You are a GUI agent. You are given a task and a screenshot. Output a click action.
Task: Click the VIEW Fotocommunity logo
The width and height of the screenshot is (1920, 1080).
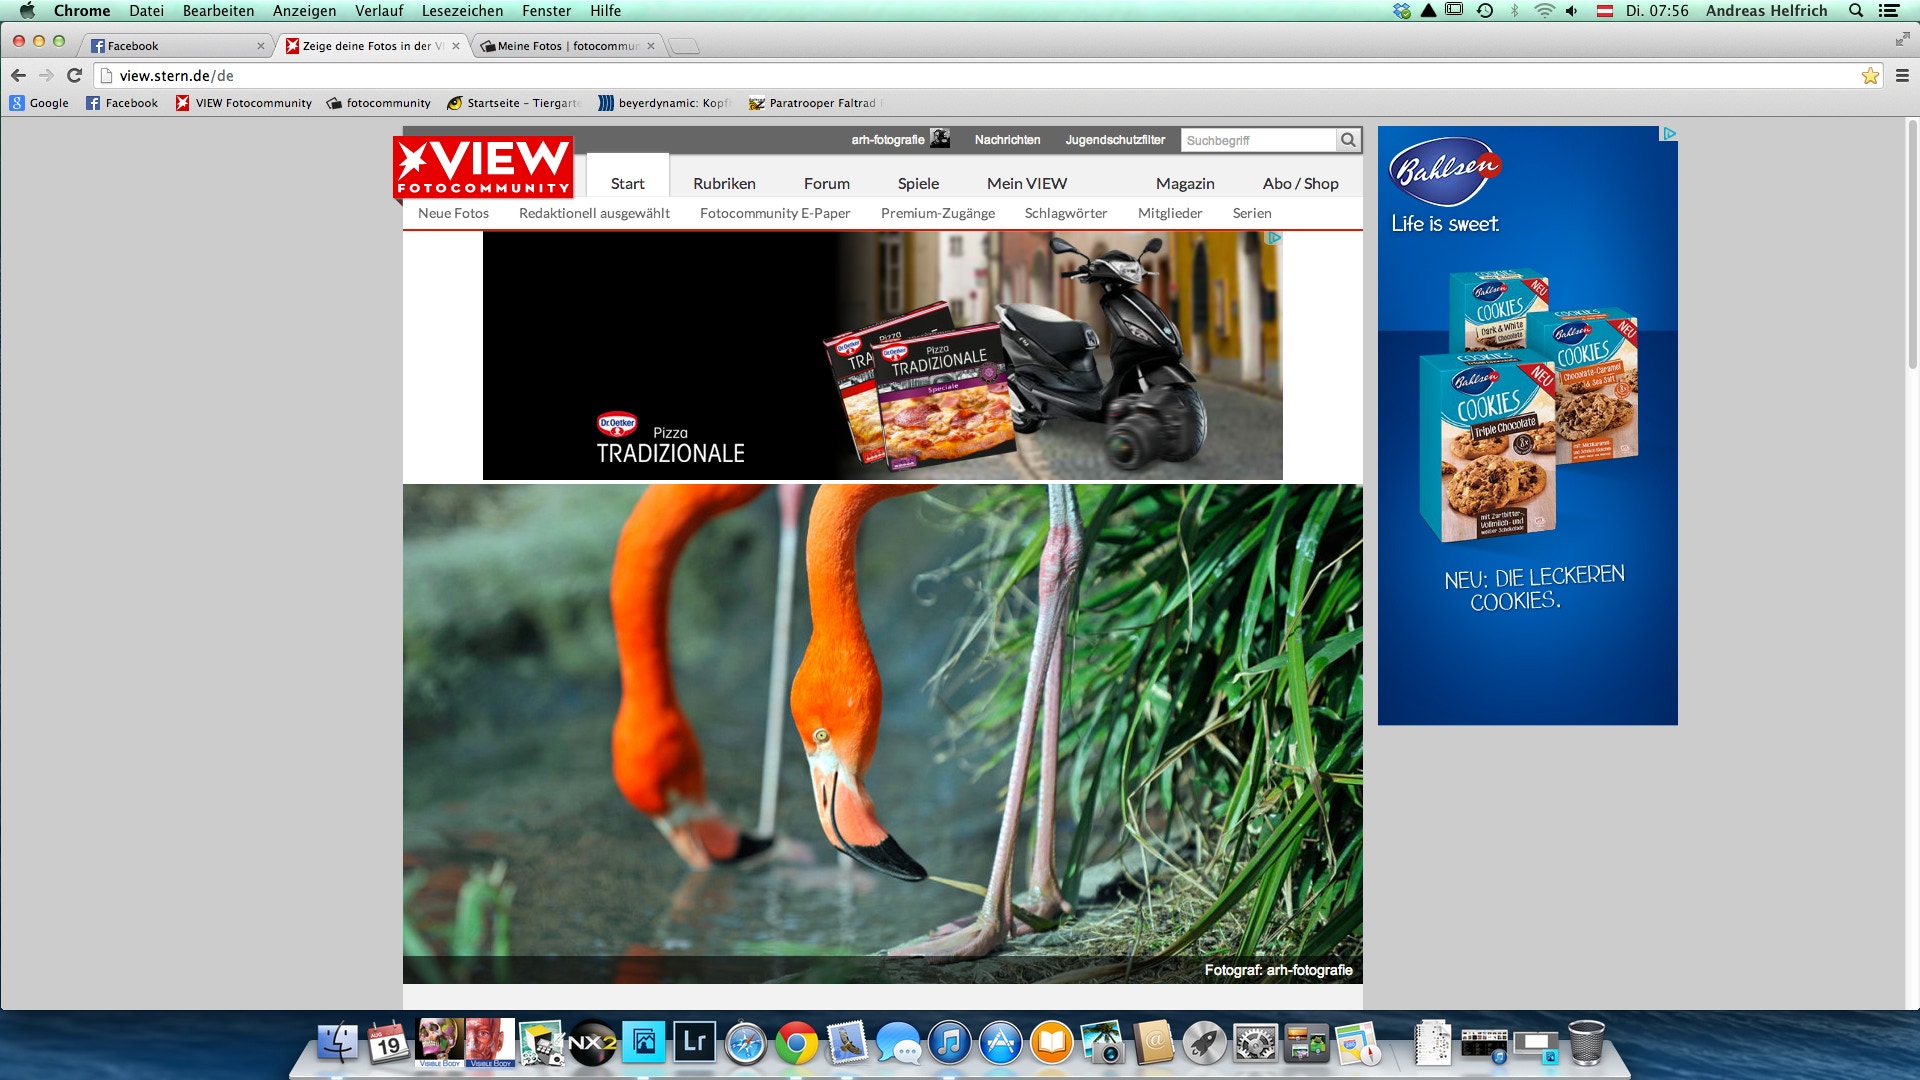click(x=483, y=167)
